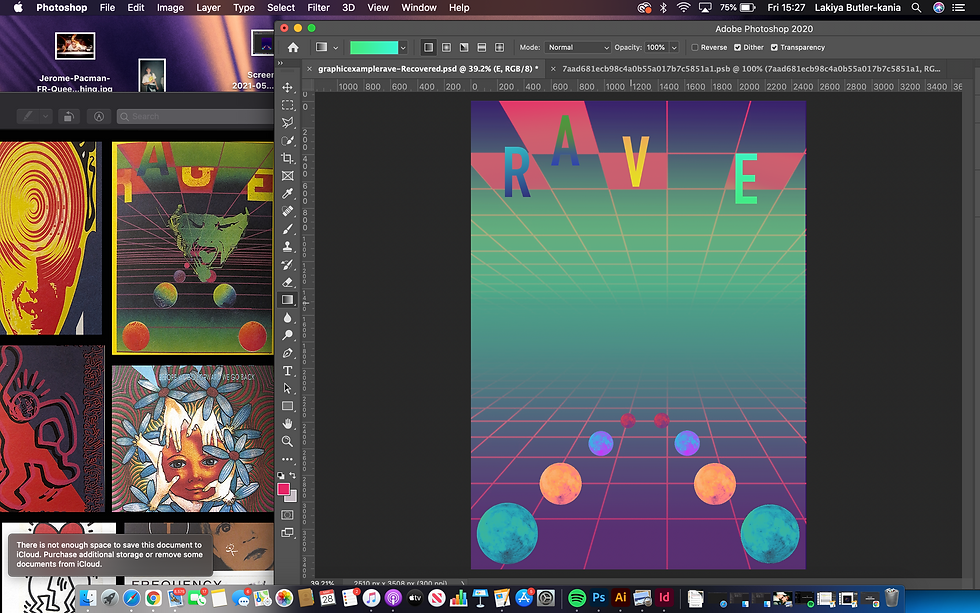Open Jerome-Pacman desktop image thumbnail
The image size is (980, 613).
click(x=75, y=46)
